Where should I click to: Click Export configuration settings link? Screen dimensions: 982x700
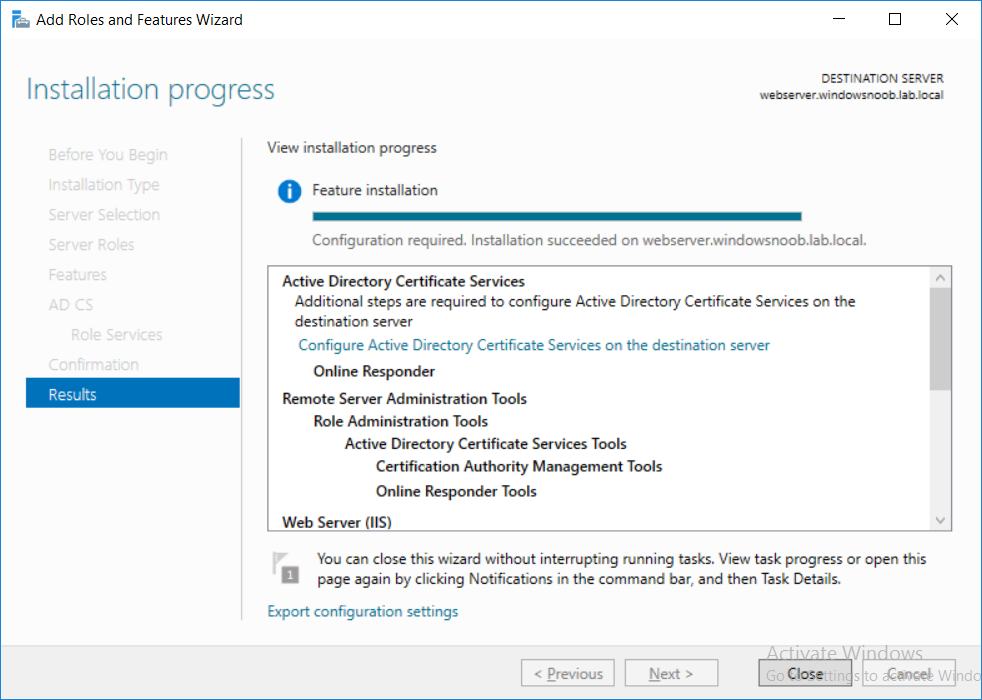pyautogui.click(x=363, y=611)
